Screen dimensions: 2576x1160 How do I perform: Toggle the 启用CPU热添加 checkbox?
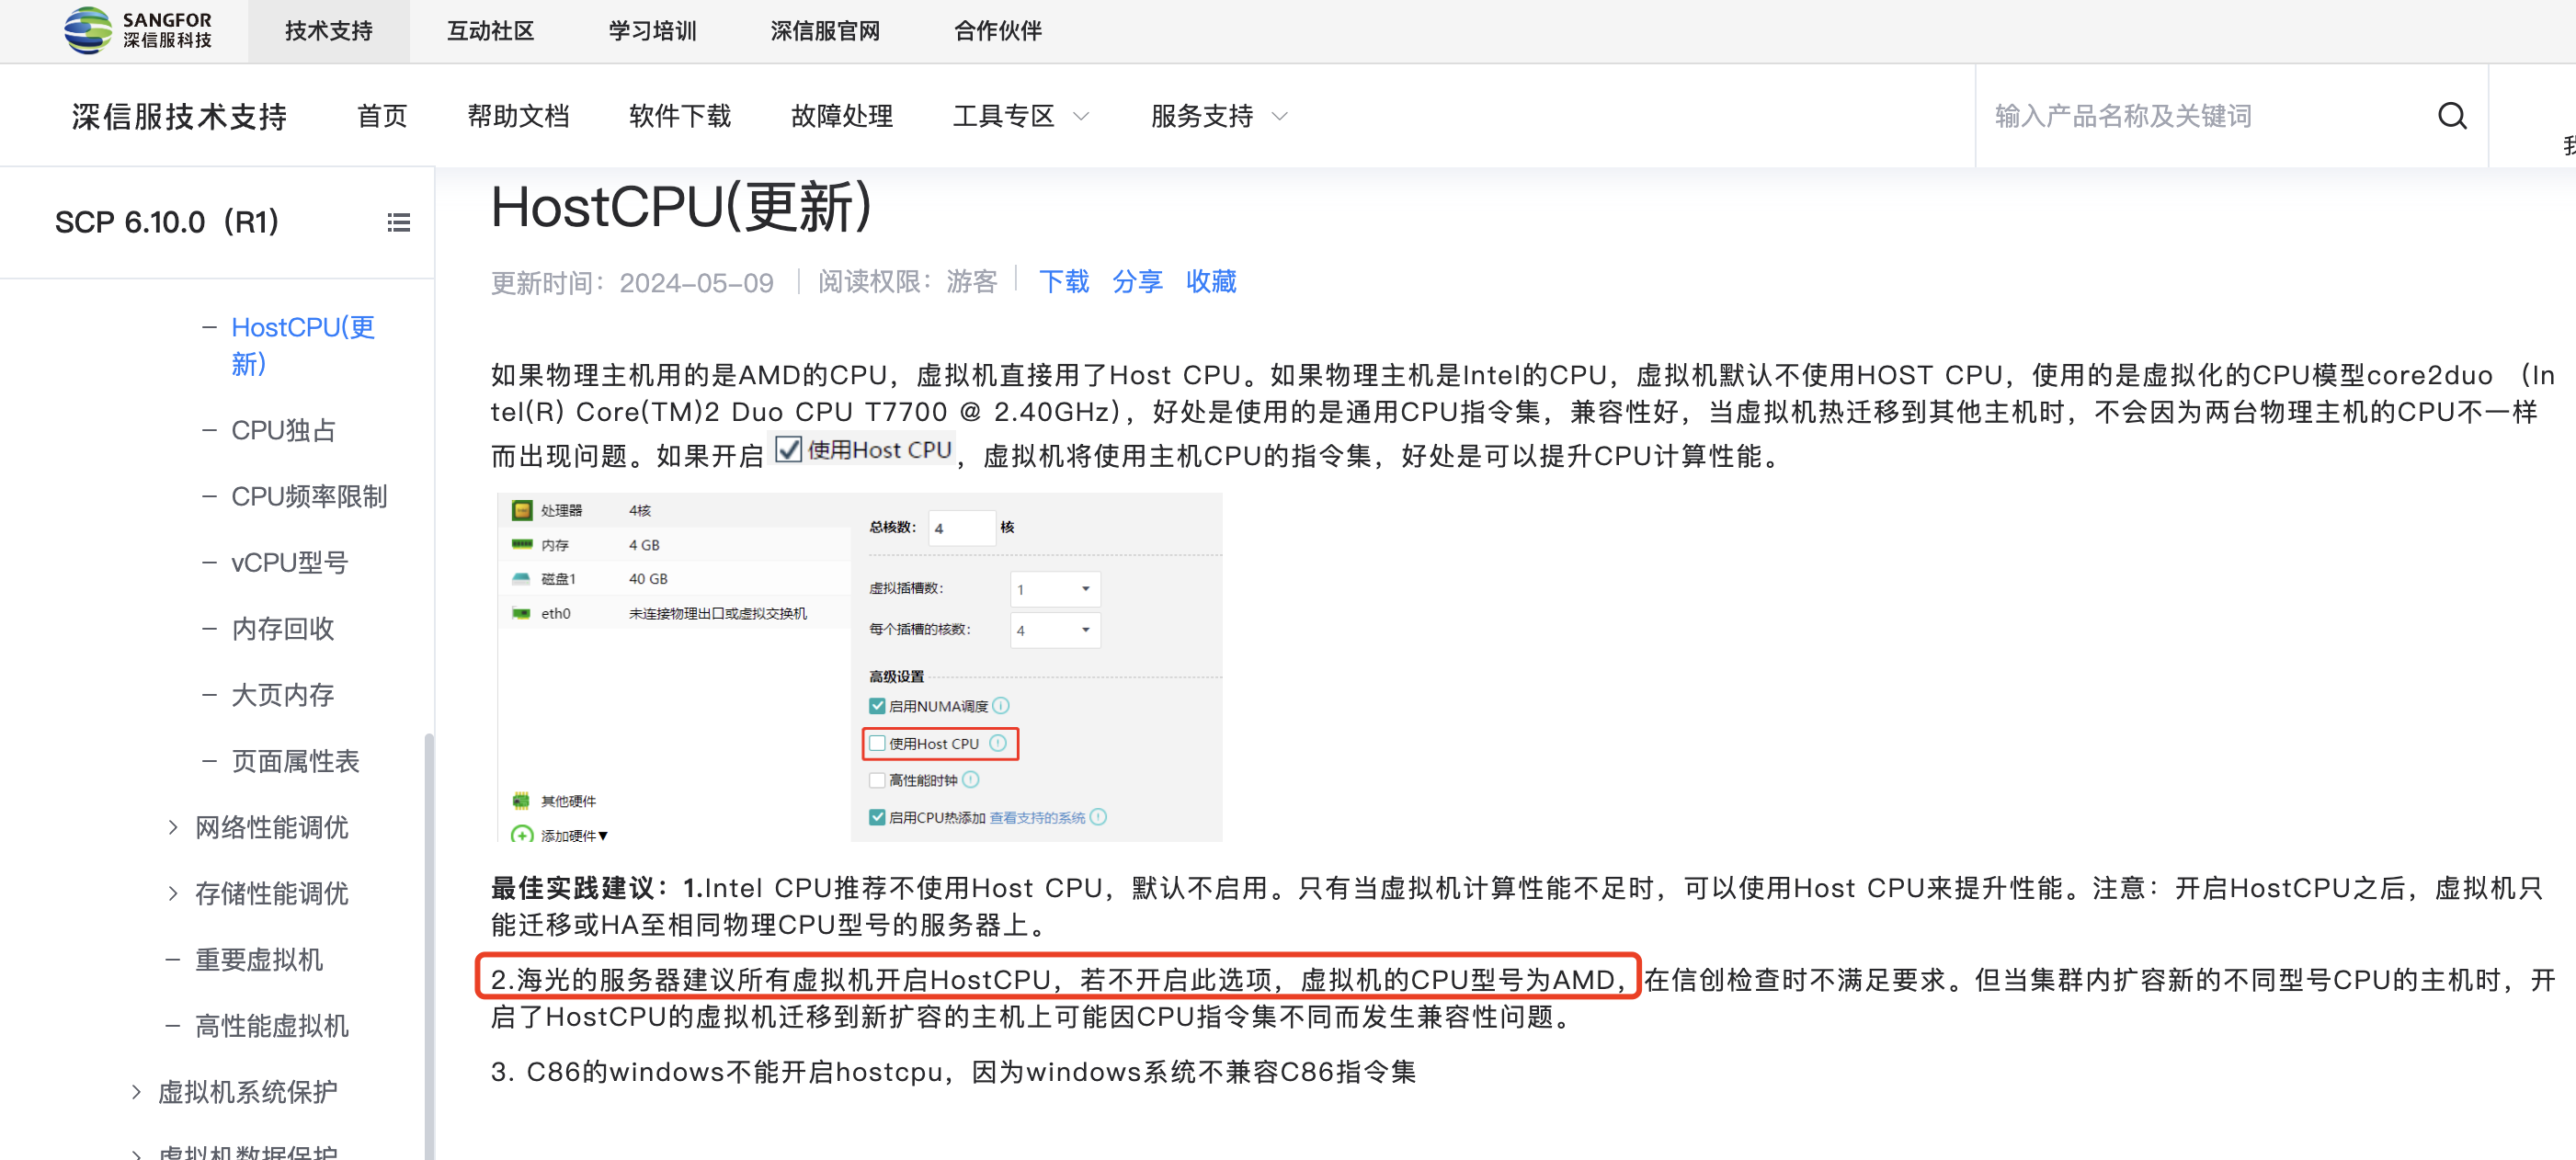click(x=877, y=817)
